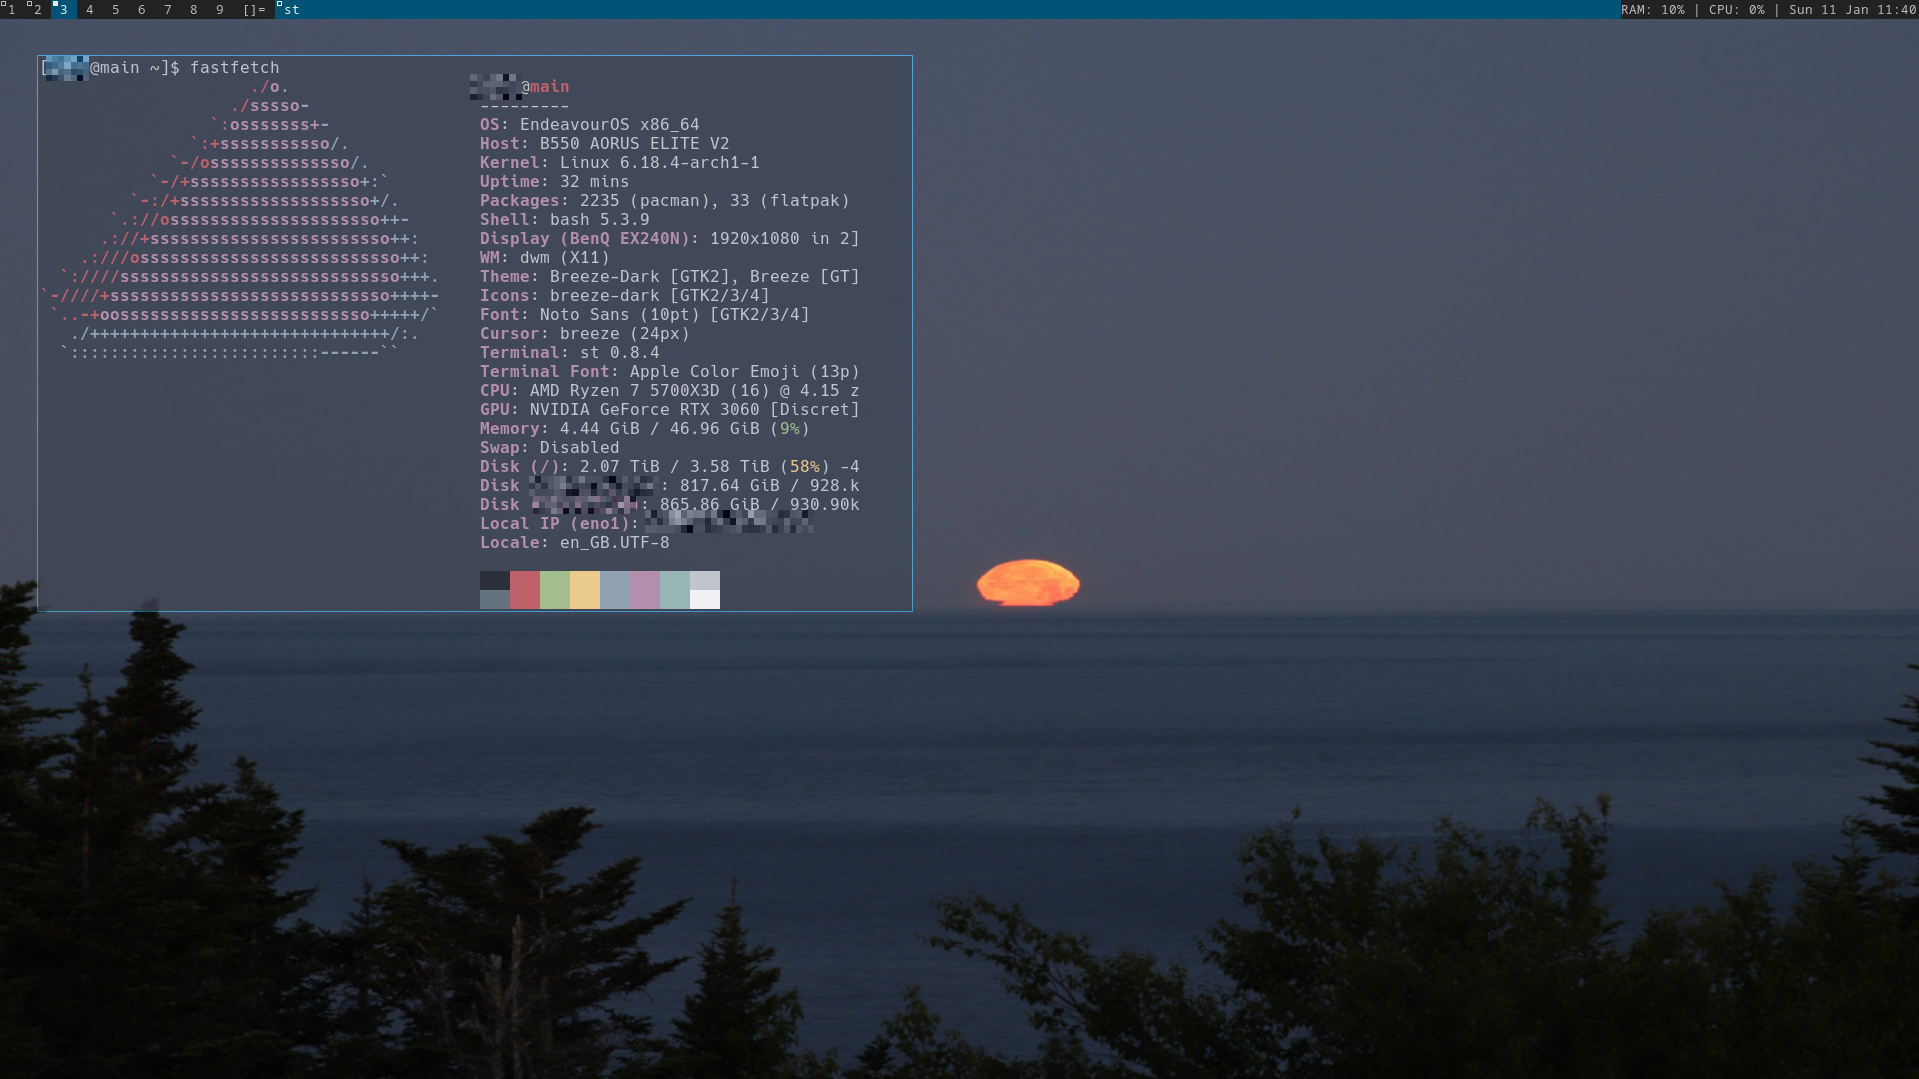
Task: Click the Shell: bash 5.3.9 line
Action: coord(565,219)
